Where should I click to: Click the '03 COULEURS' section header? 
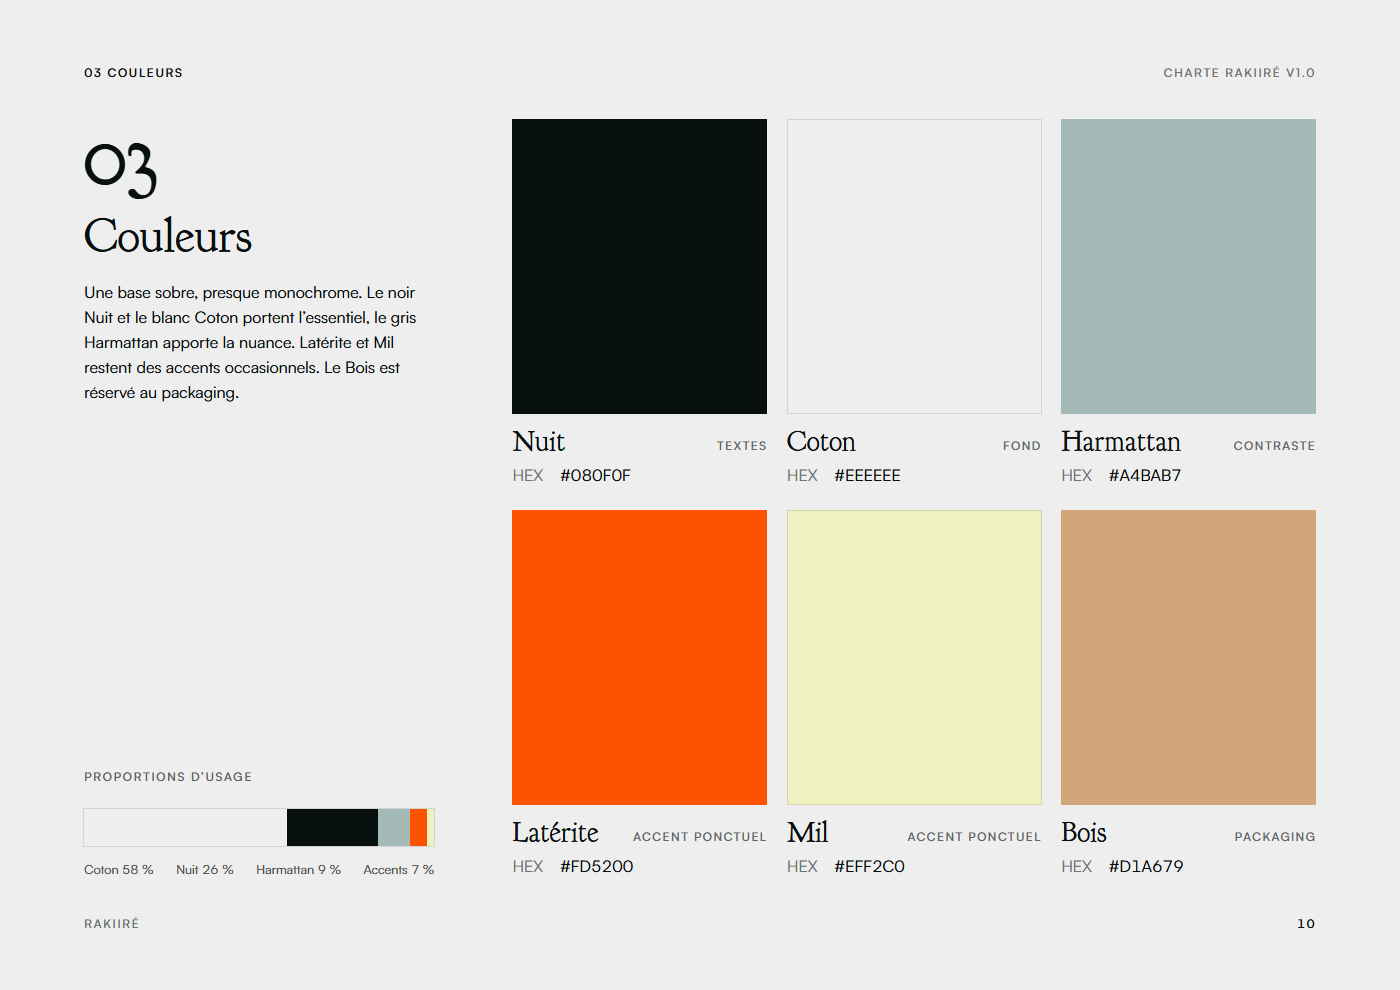133,73
